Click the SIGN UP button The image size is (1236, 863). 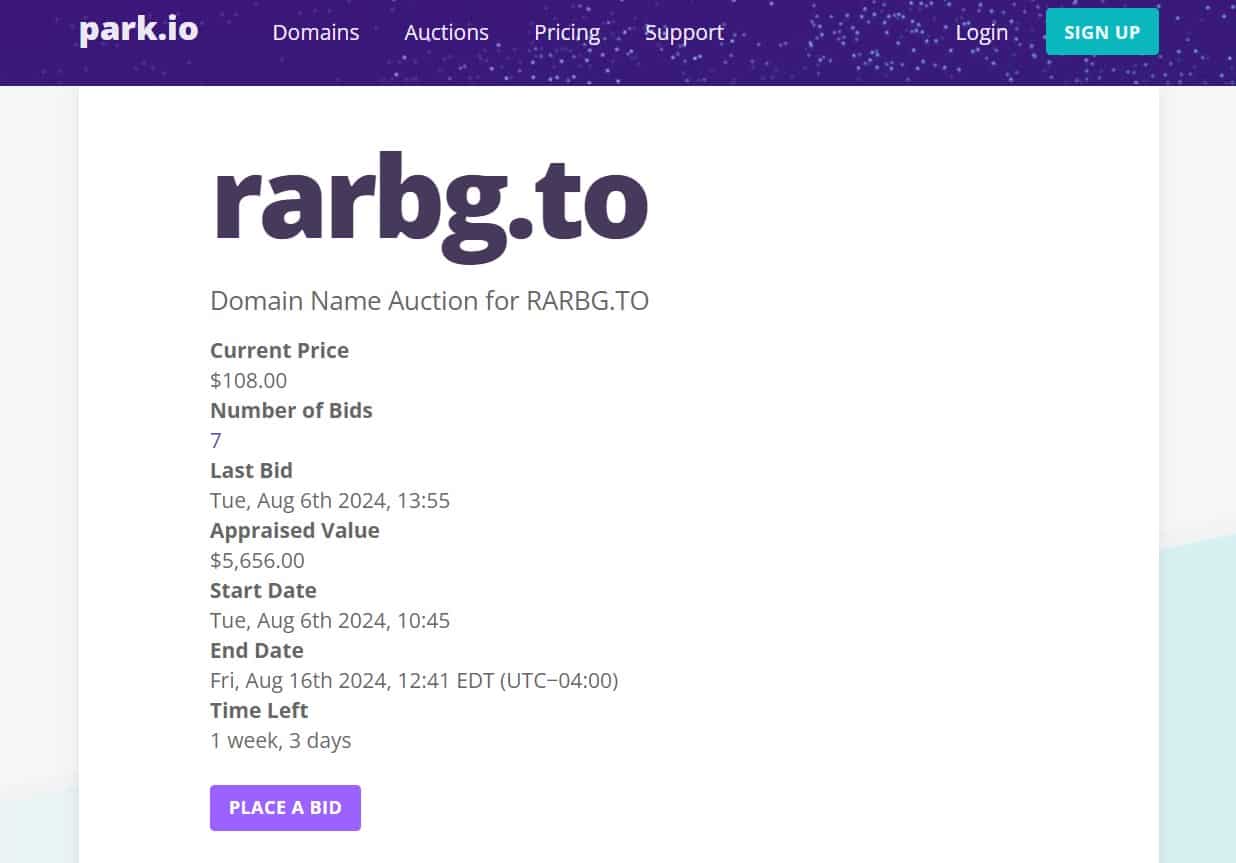(1102, 32)
